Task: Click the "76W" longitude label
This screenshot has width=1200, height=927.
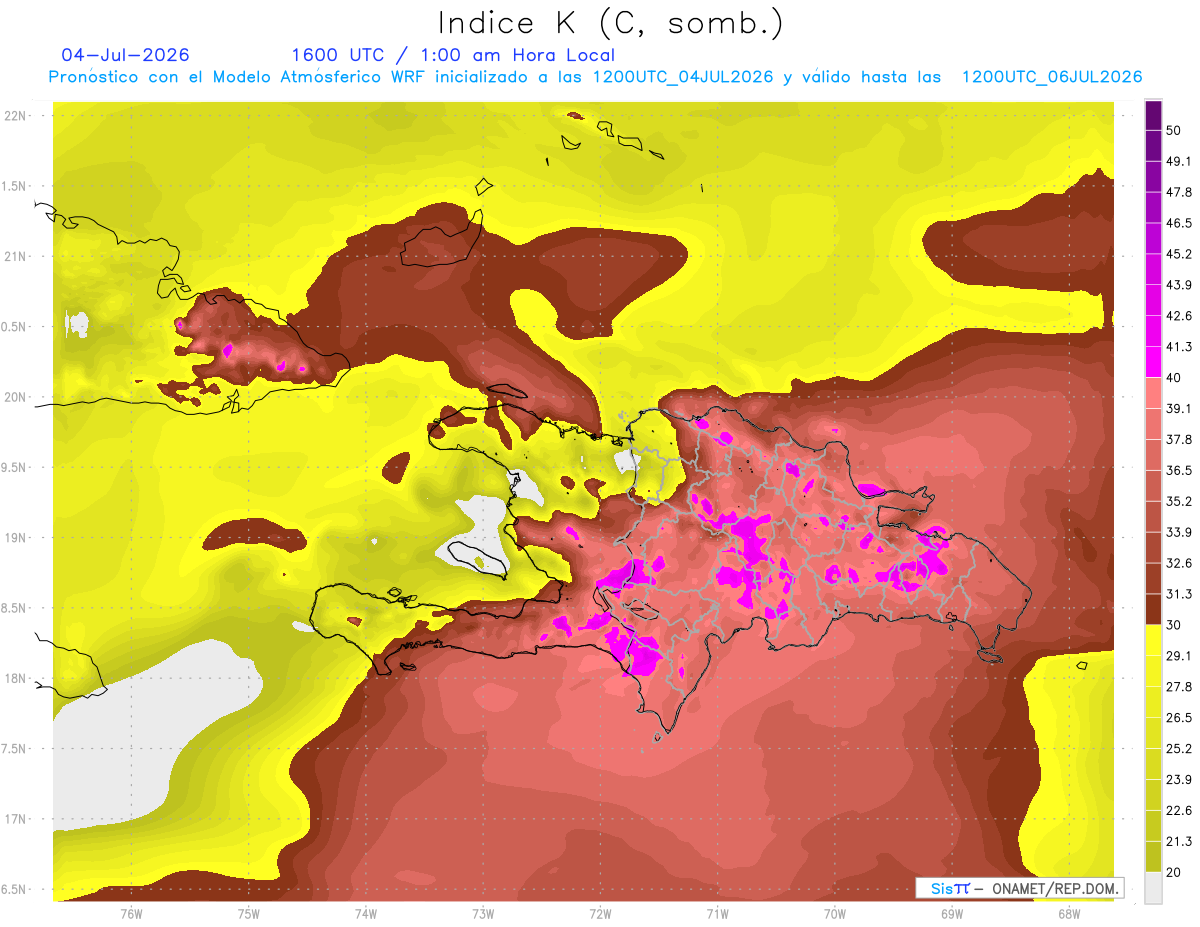Action: click(131, 913)
